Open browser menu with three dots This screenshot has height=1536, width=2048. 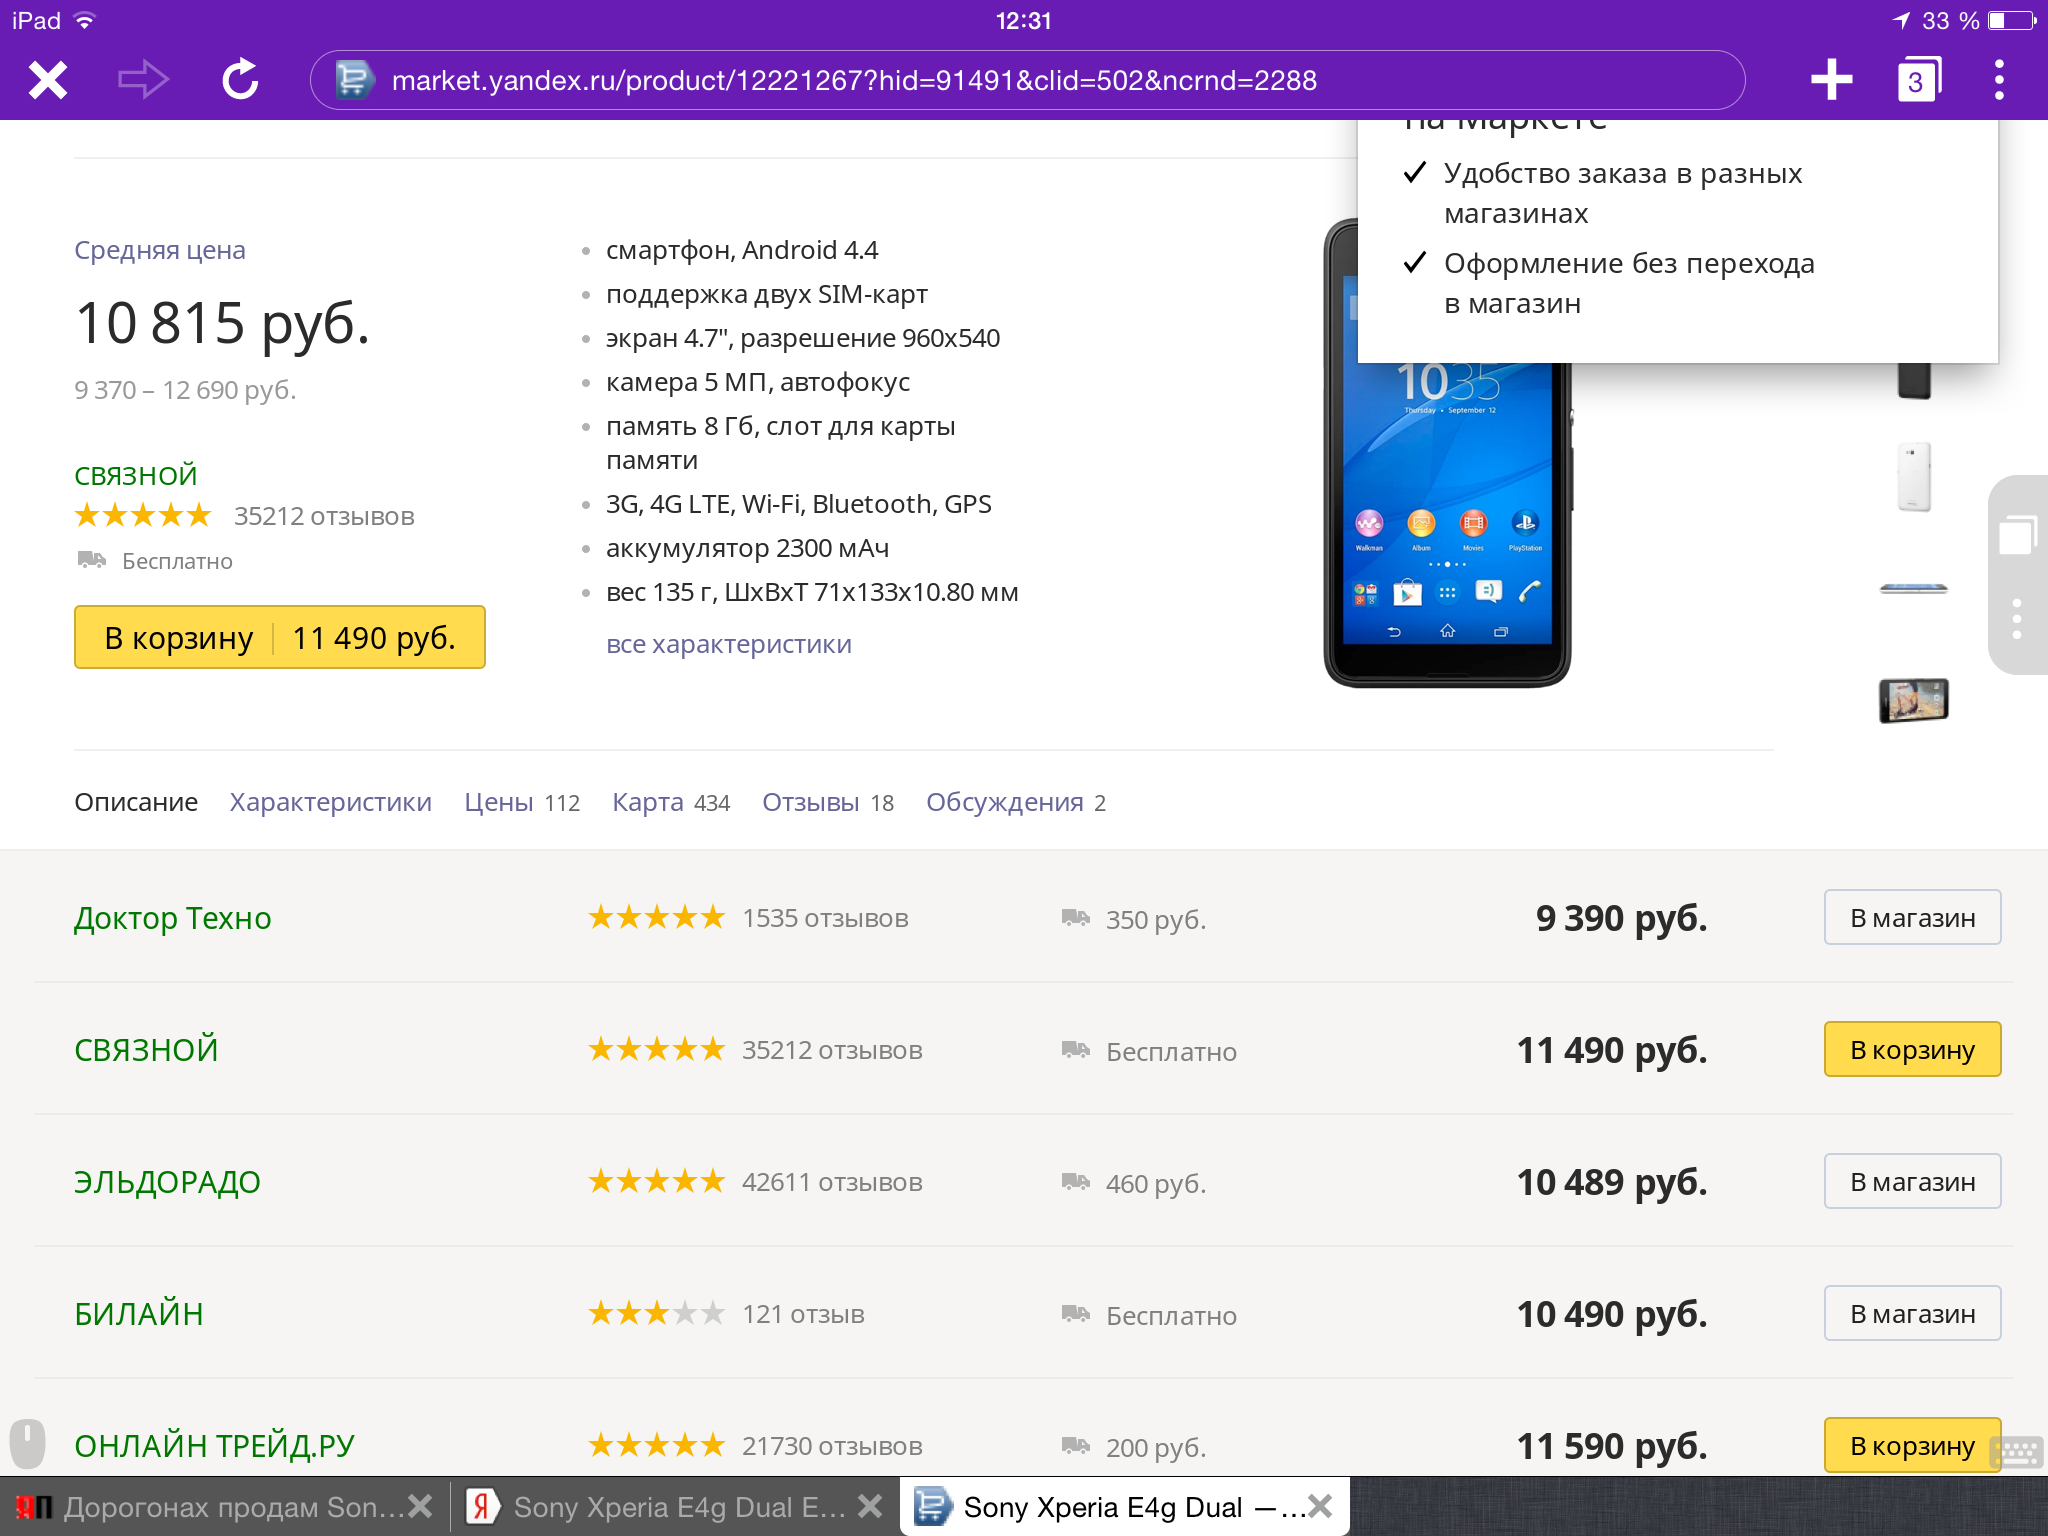[x=1999, y=80]
